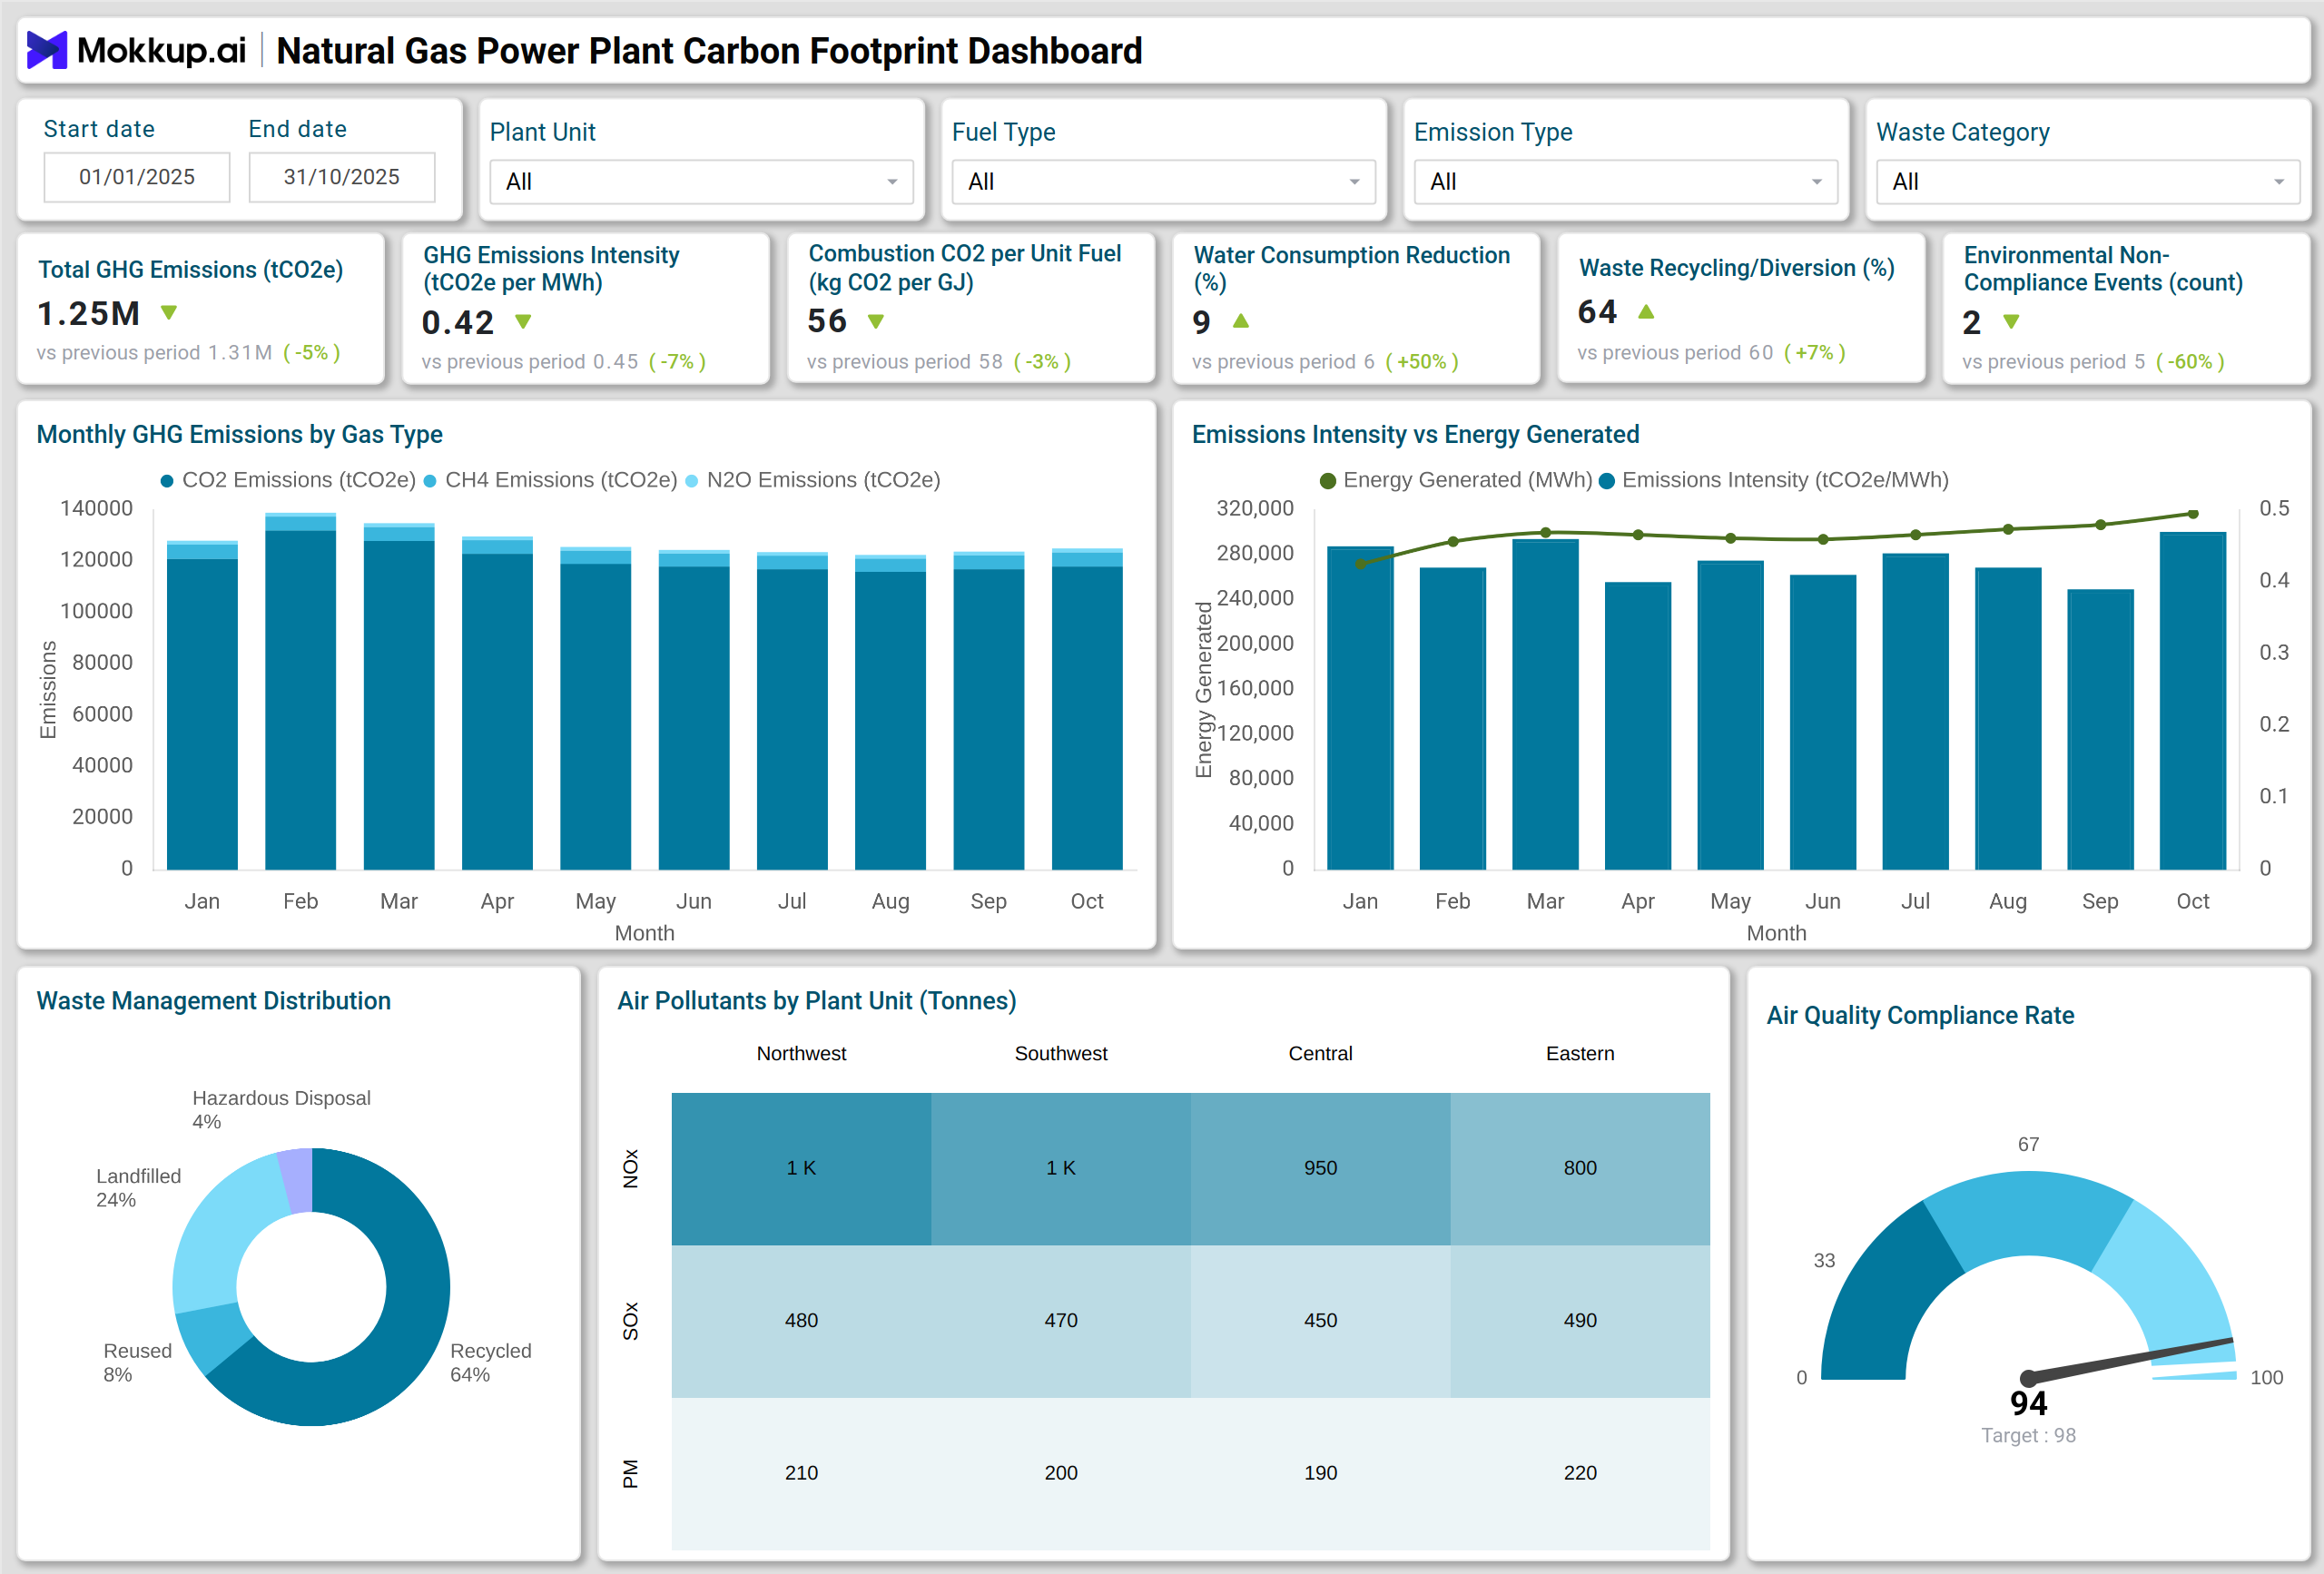Open the Waste Category dropdown
Viewport: 2324px width, 1574px height.
(x=2088, y=182)
